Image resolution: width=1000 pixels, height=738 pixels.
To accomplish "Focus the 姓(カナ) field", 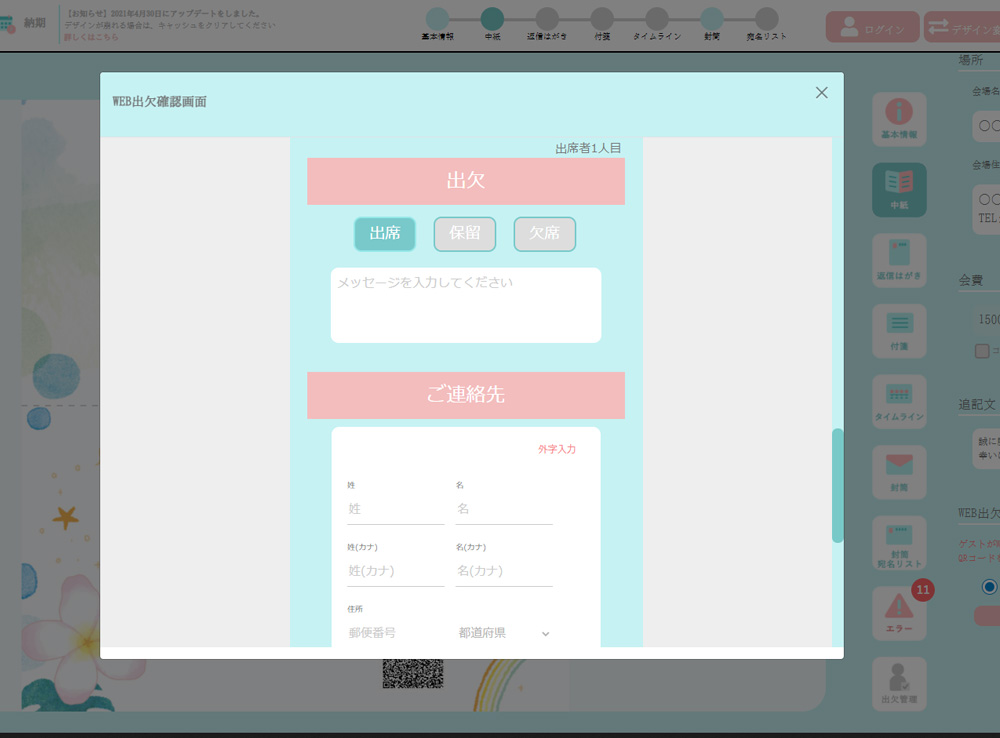I will (395, 571).
